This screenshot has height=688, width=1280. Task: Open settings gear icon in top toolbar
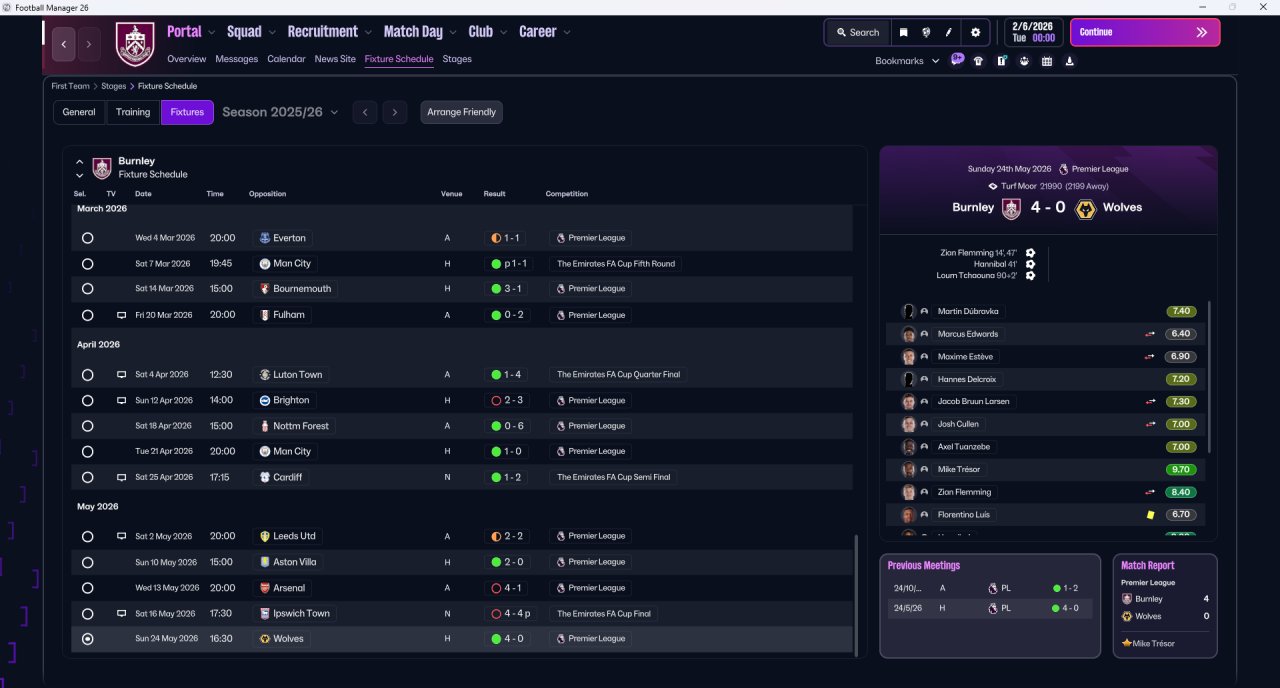(976, 32)
